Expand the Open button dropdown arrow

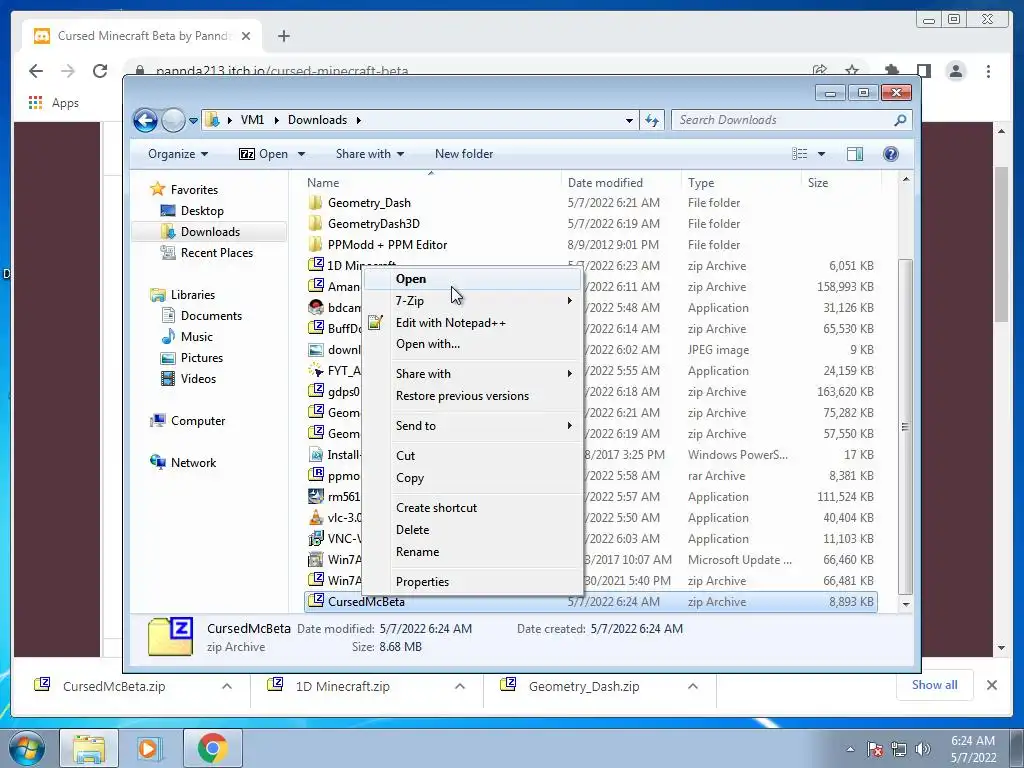click(301, 154)
